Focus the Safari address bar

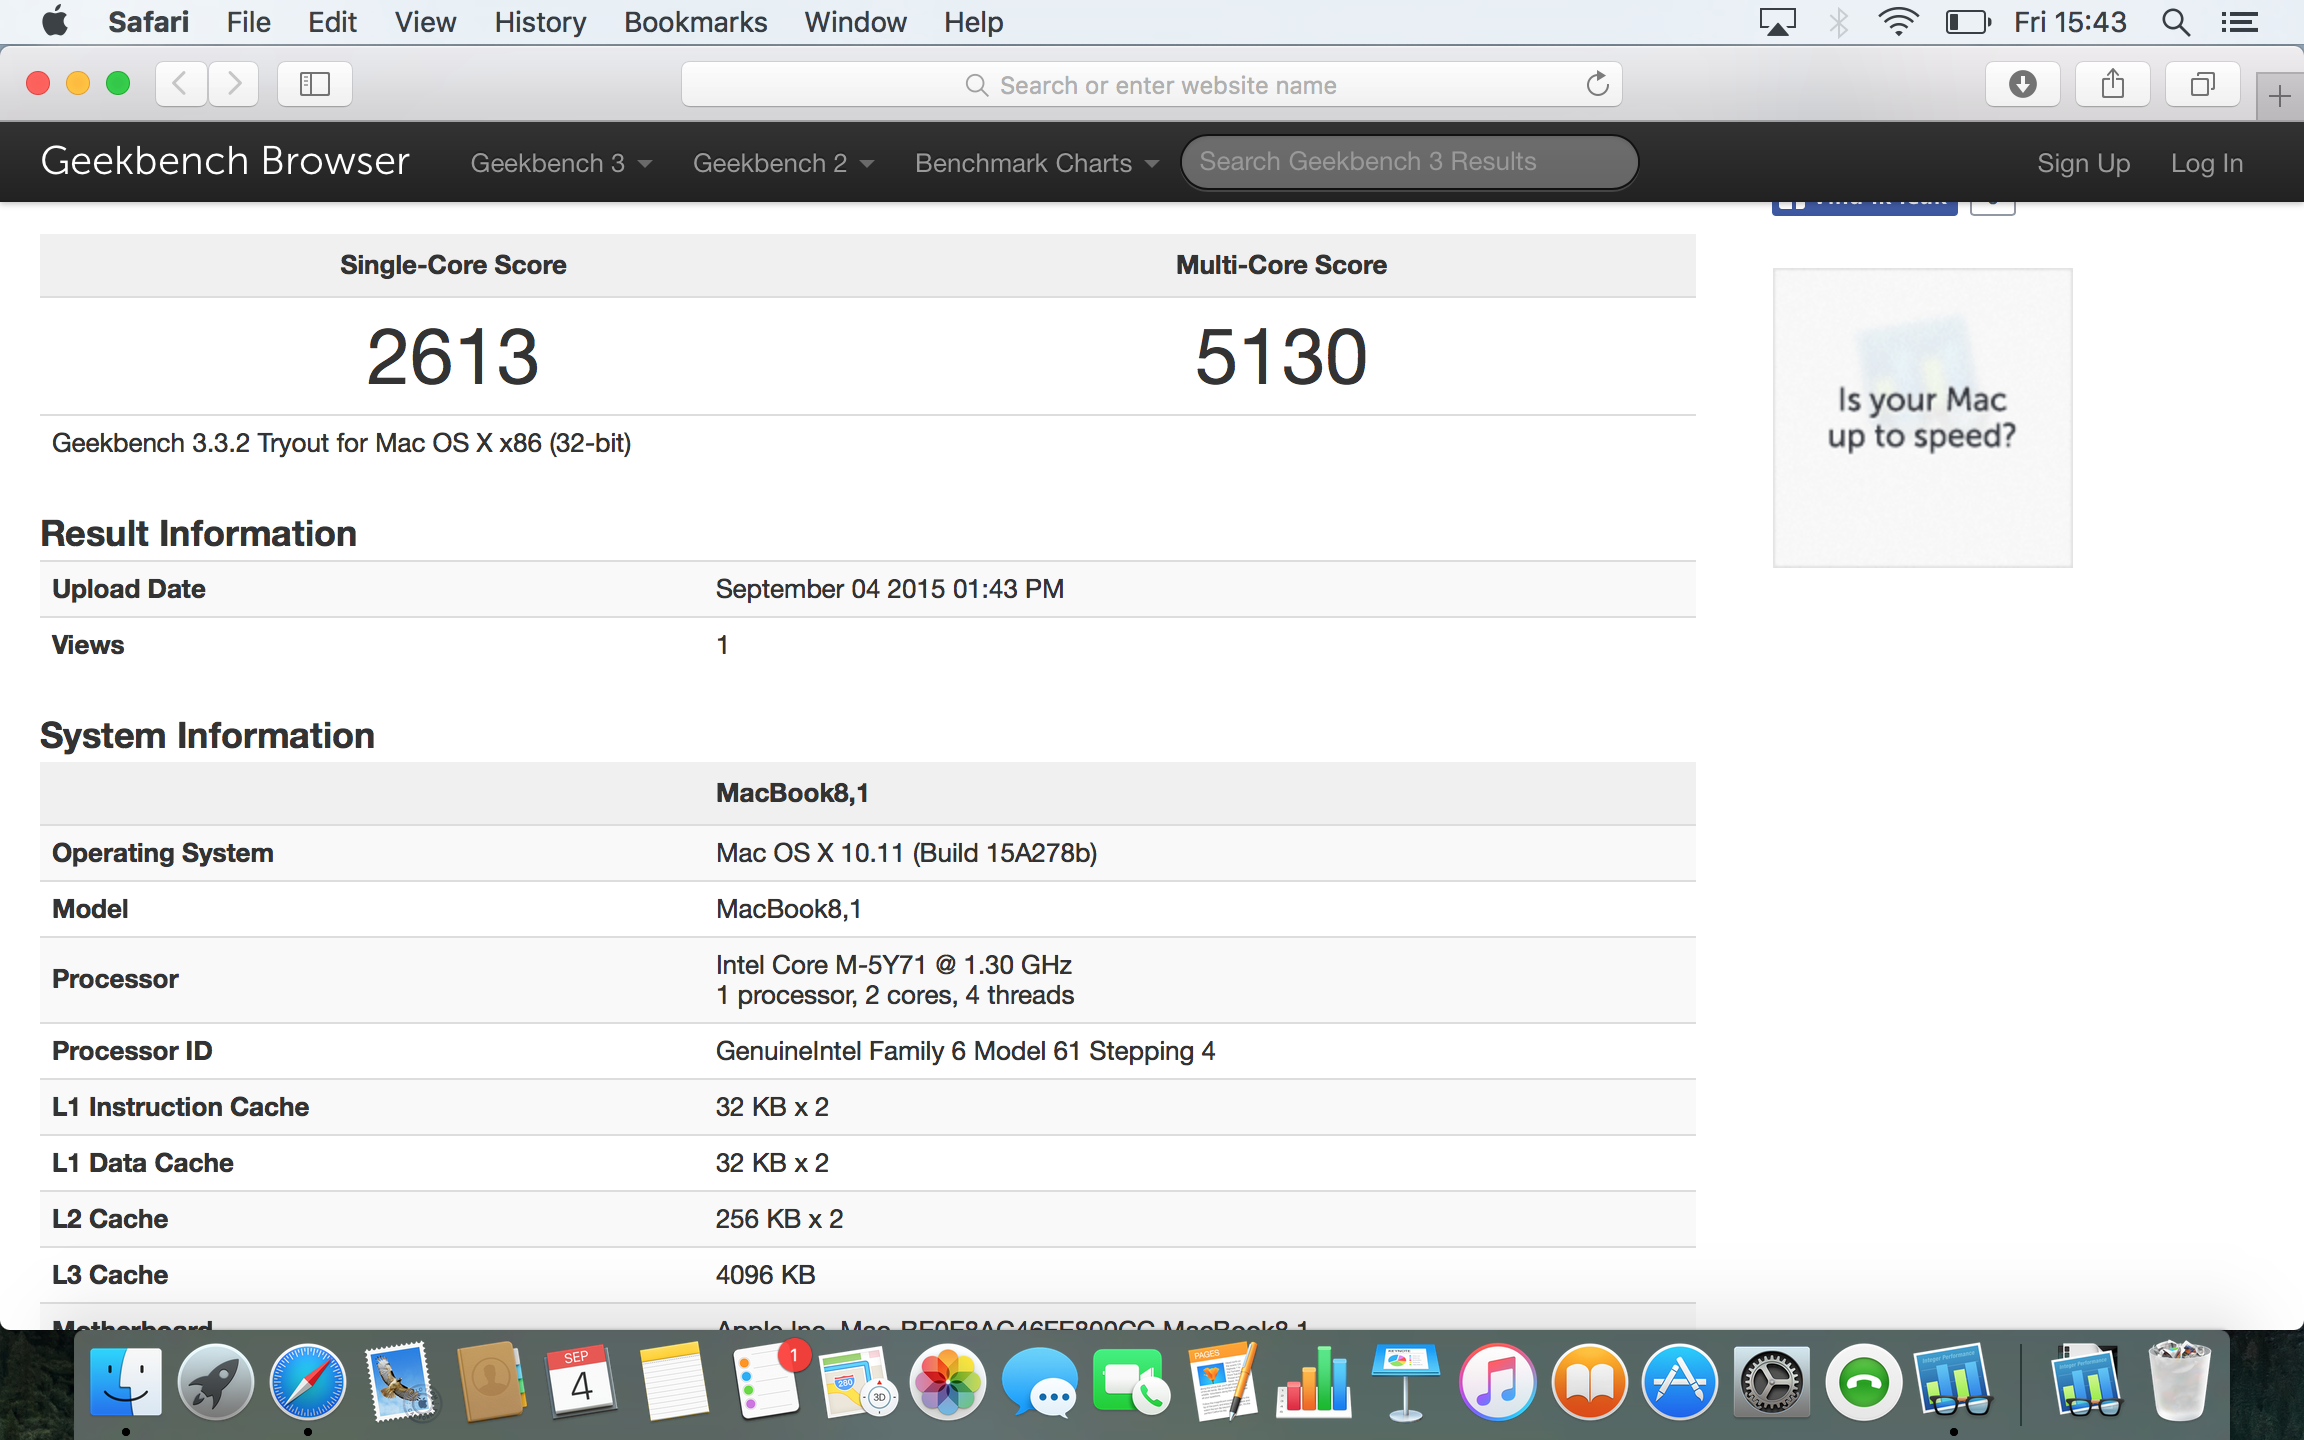[x=1151, y=84]
